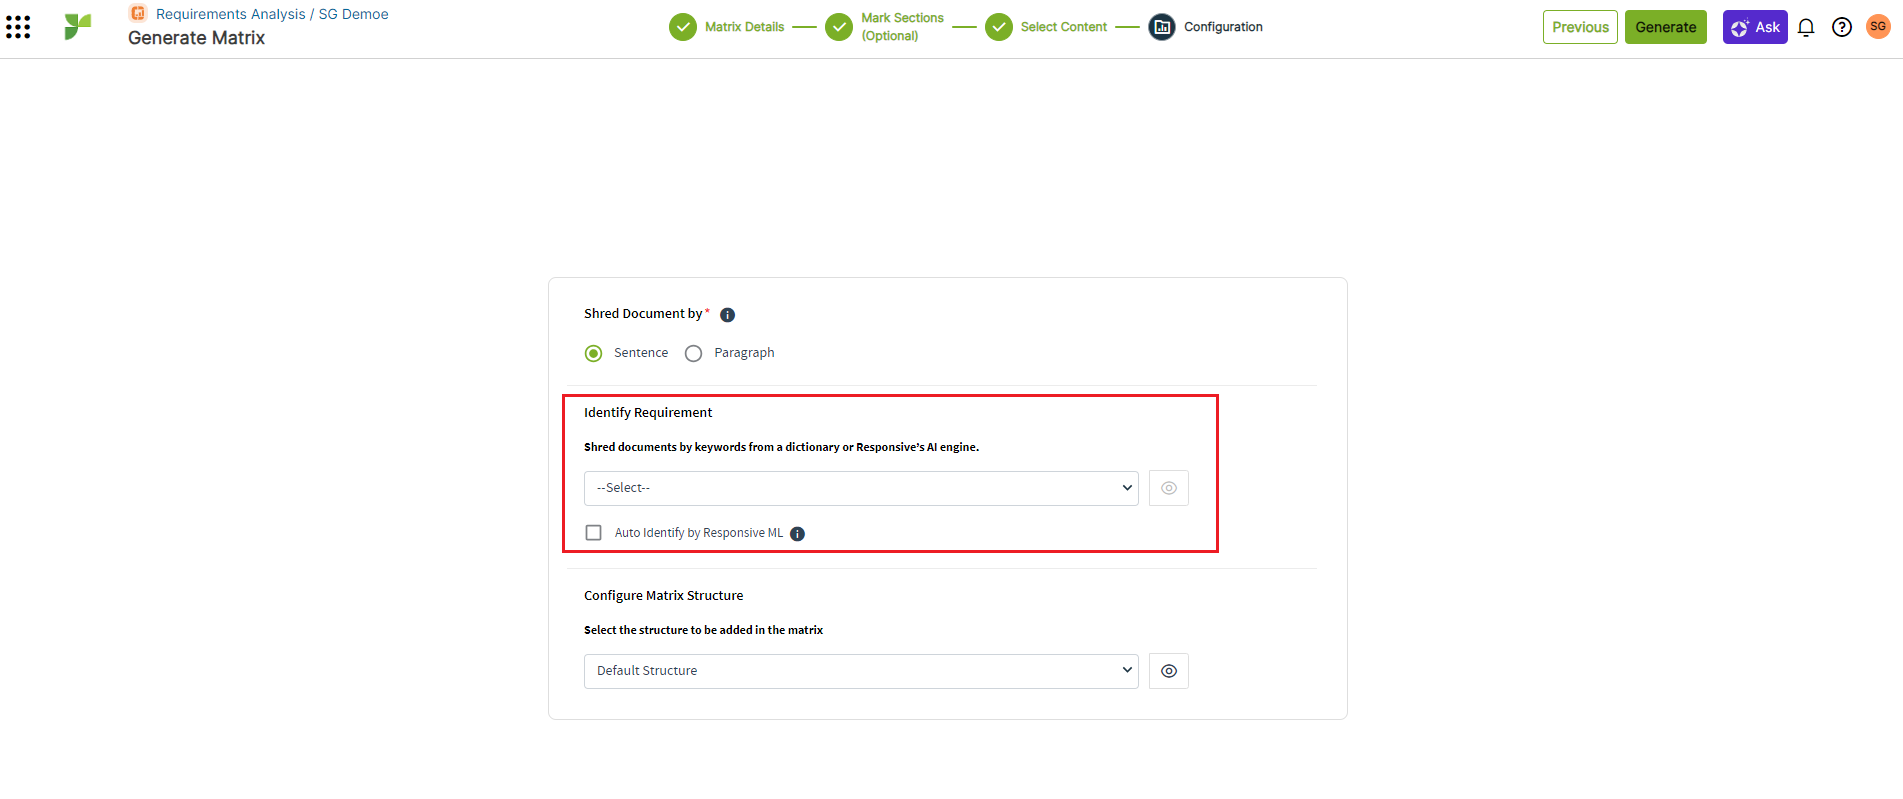Click the Previous button
1903x799 pixels.
(1580, 27)
